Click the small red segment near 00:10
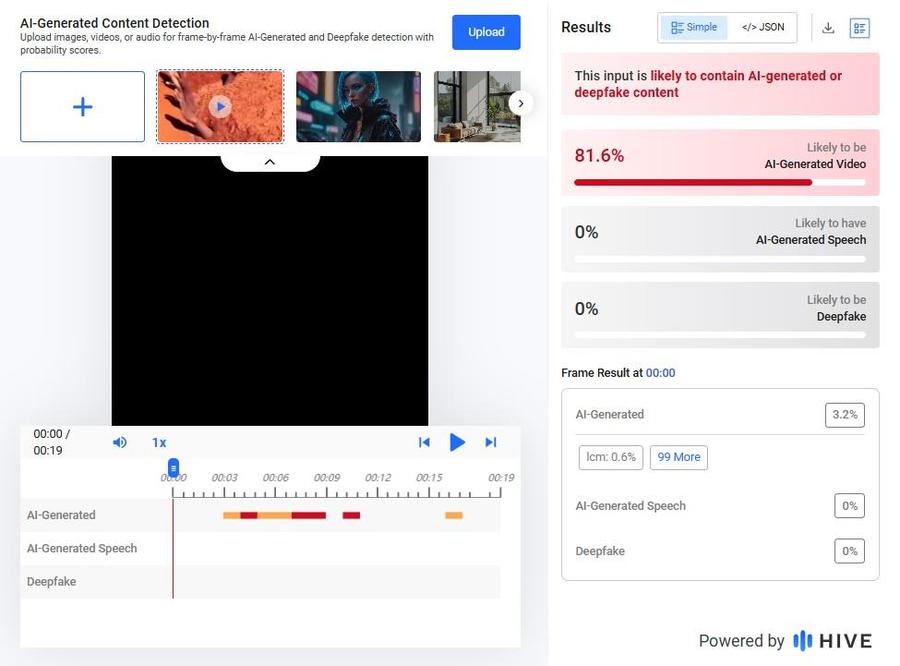This screenshot has width=900, height=666. coord(351,515)
